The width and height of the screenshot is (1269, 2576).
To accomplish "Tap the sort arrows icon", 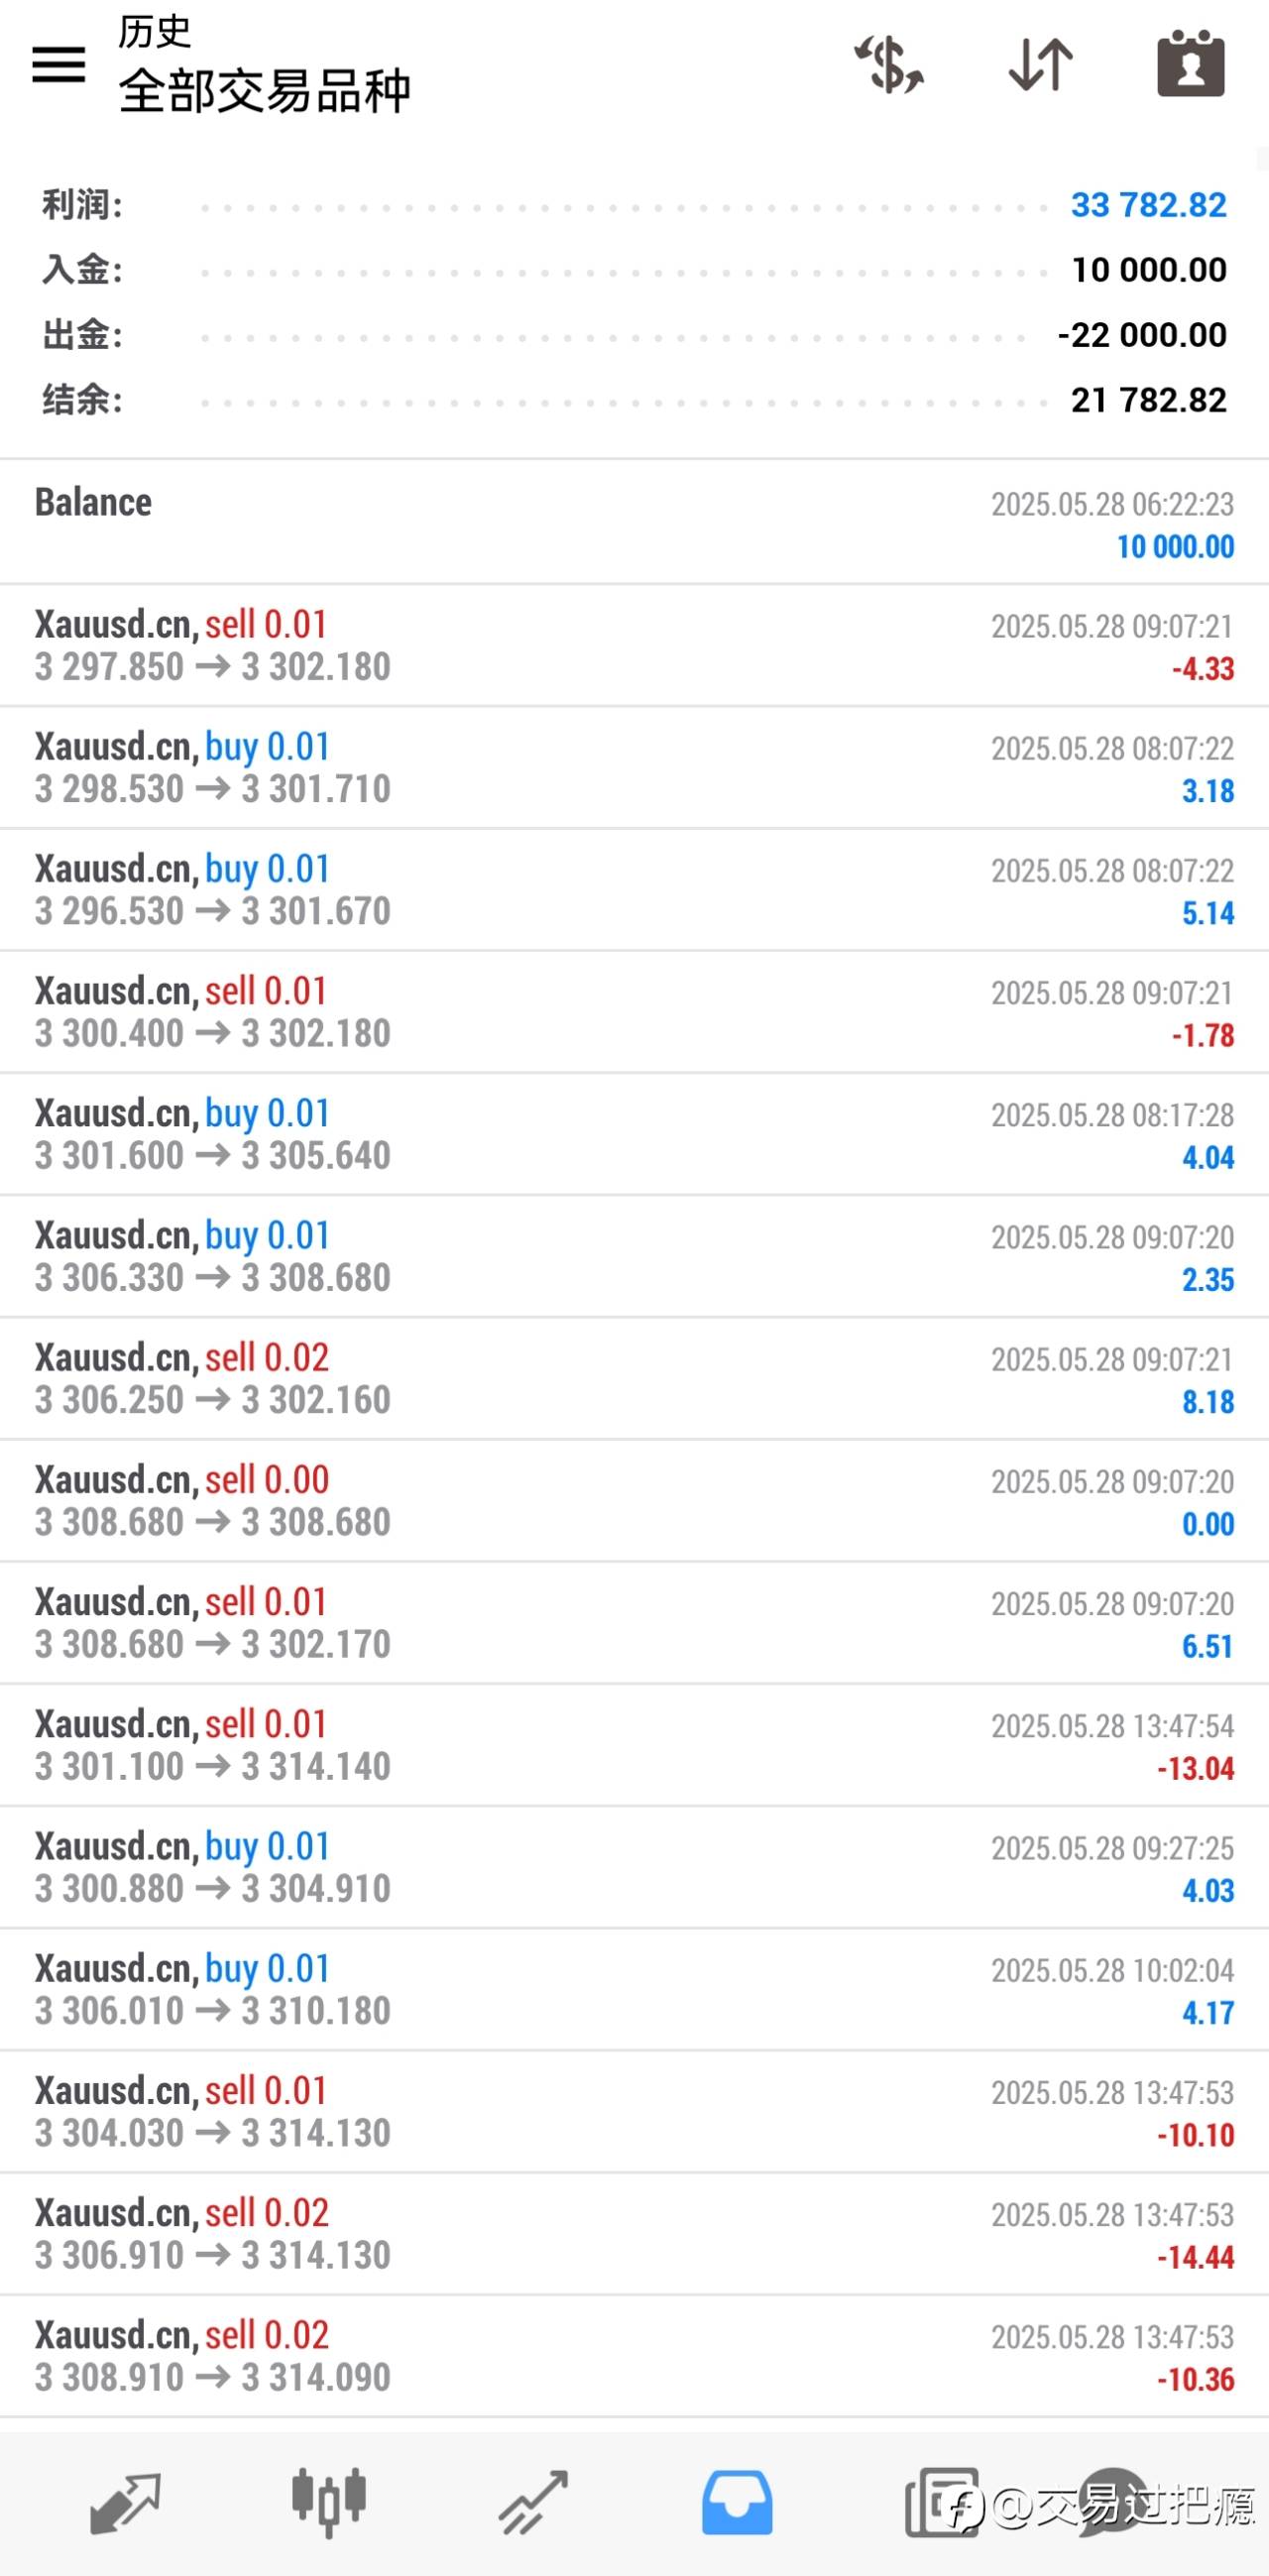I will click(1040, 65).
